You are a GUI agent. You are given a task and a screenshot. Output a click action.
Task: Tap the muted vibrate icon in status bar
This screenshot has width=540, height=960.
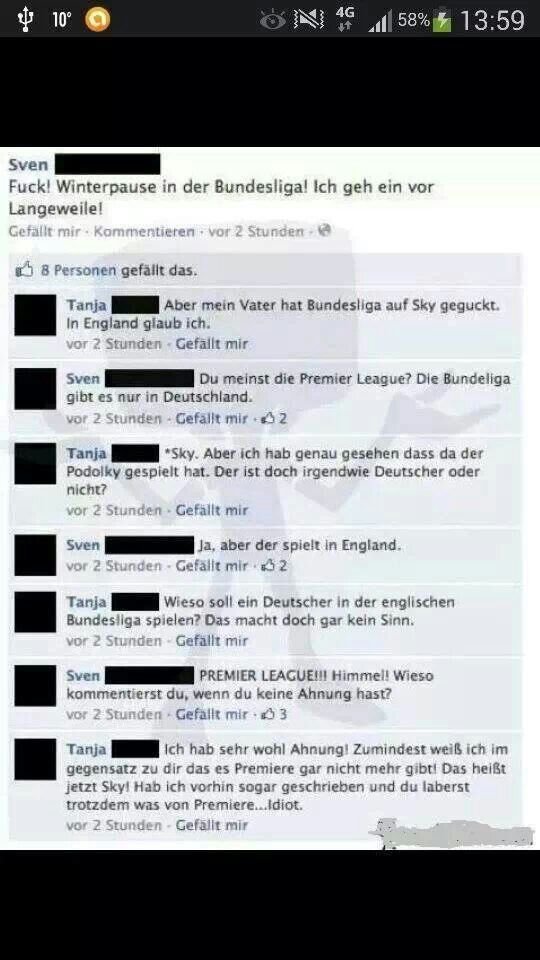coord(309,20)
